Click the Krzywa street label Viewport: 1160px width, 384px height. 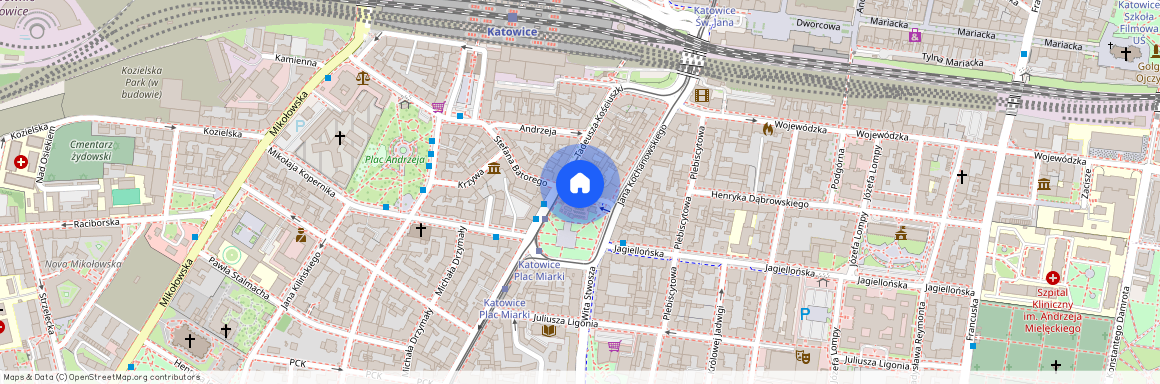471,178
